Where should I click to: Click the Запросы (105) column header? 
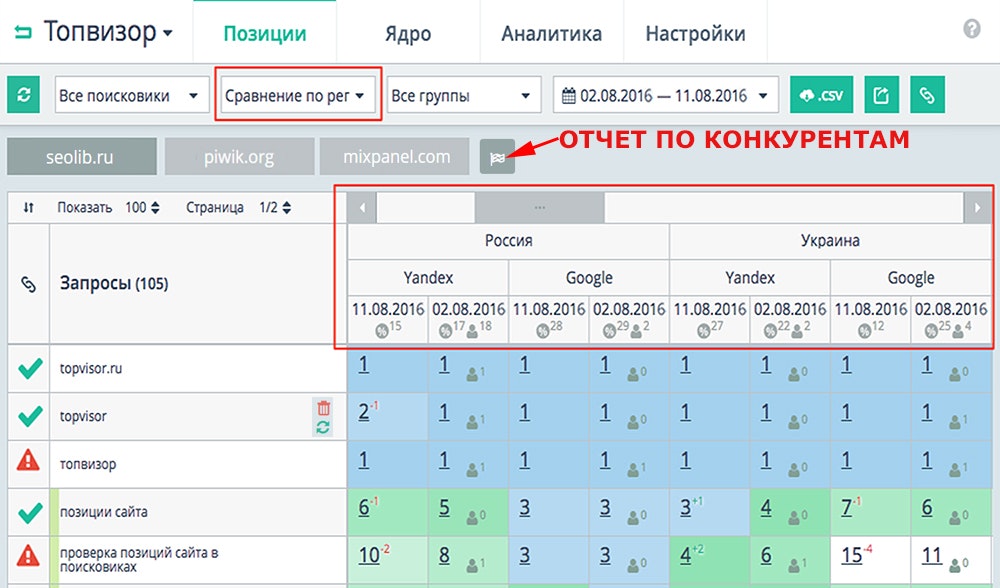pyautogui.click(x=114, y=283)
